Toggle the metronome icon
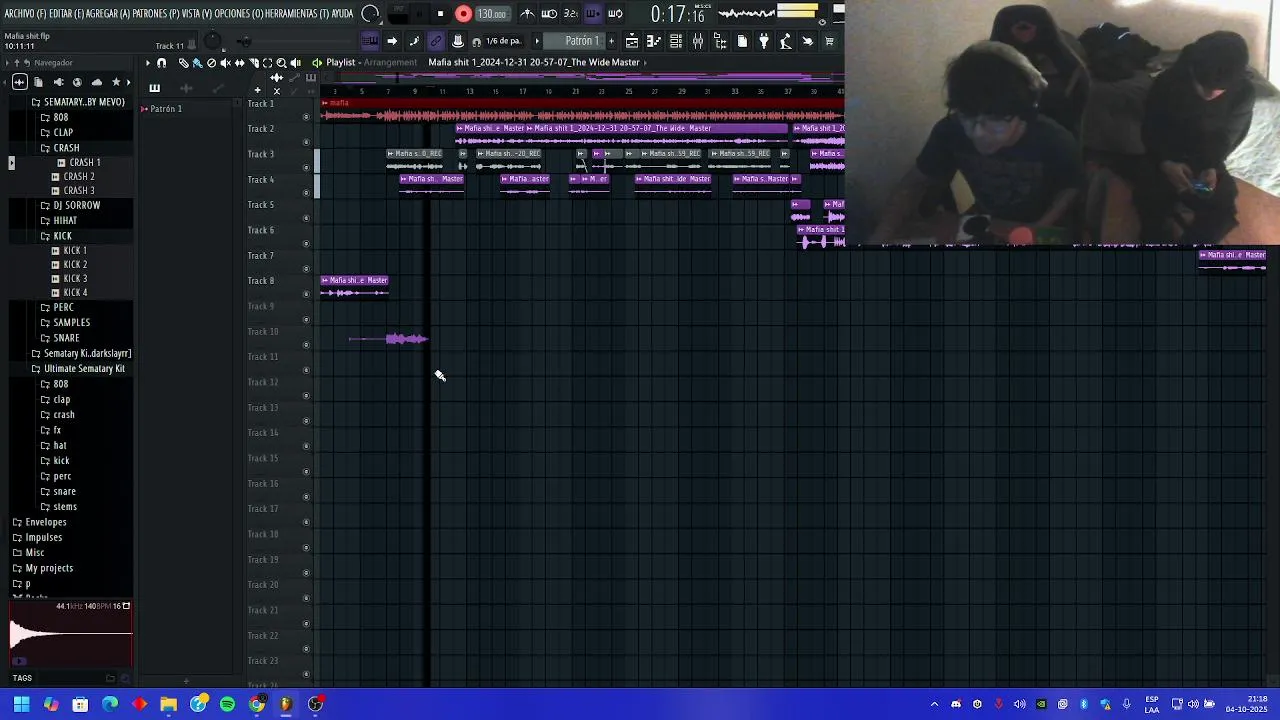The image size is (1280, 720). click(x=527, y=14)
